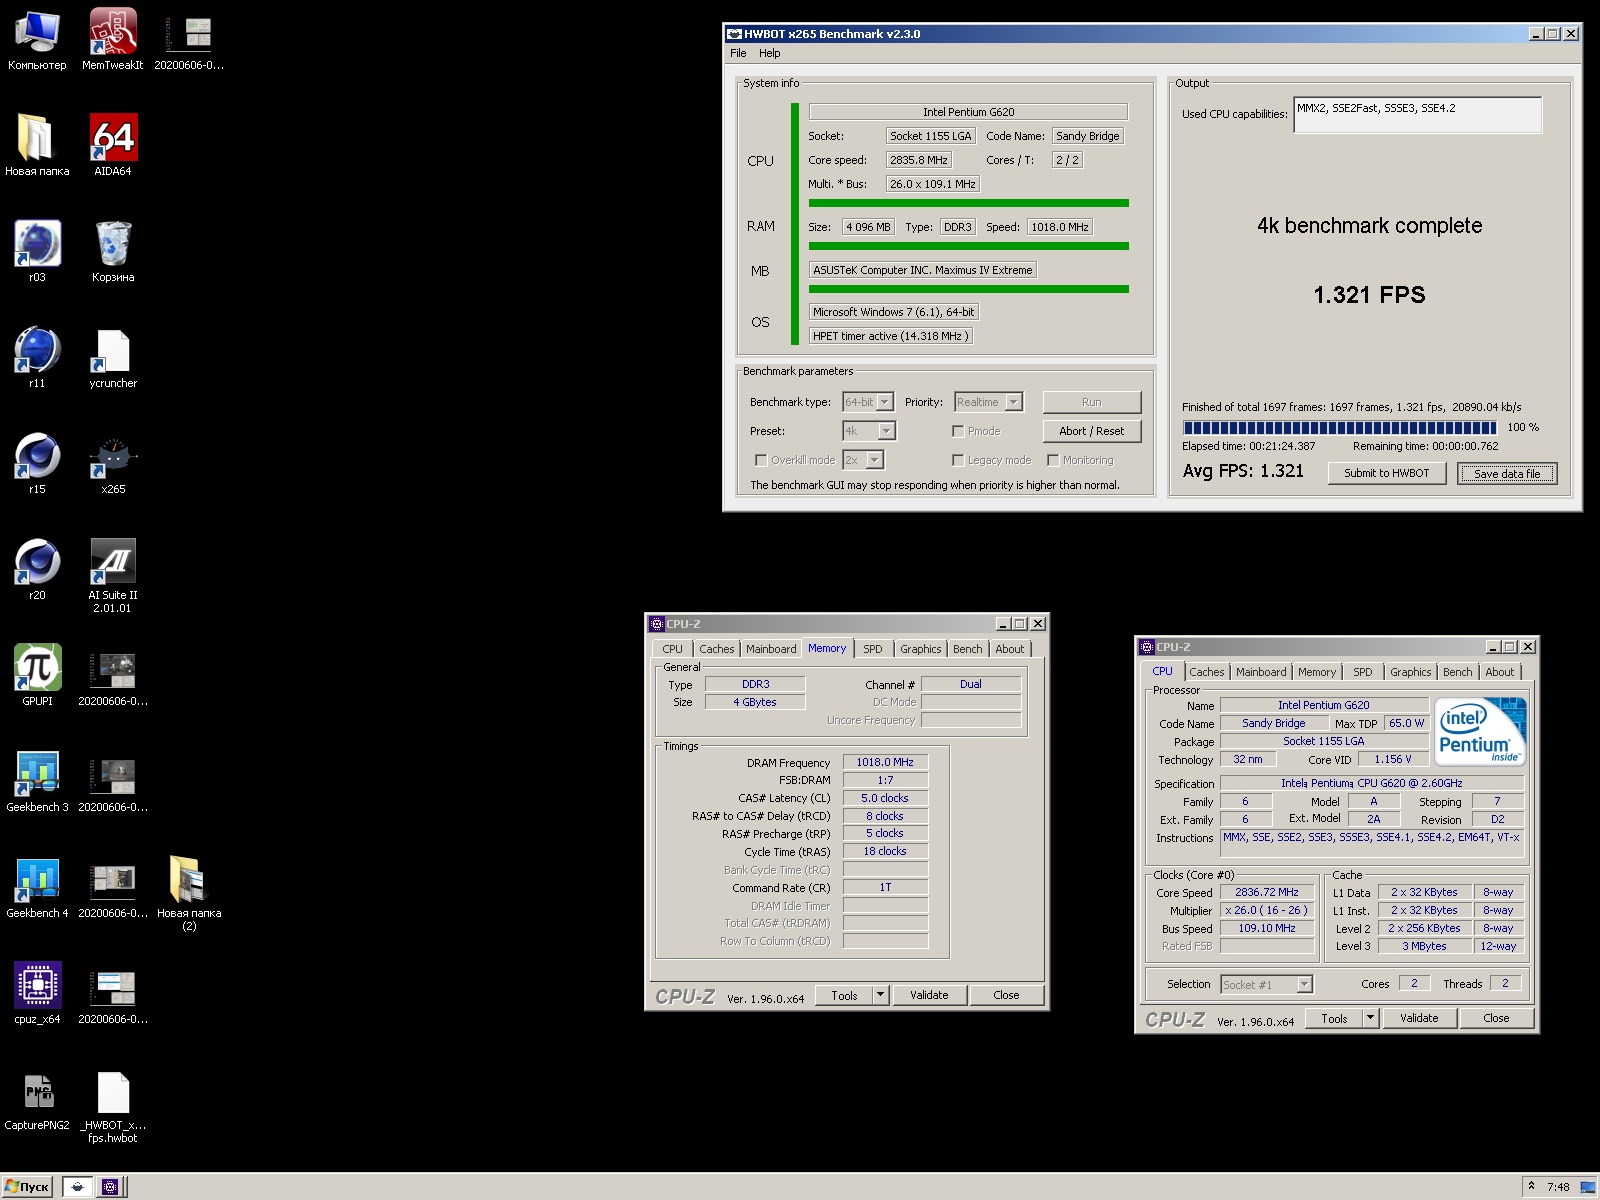The width and height of the screenshot is (1600, 1200).
Task: Select the _HWBOT_x fps.hwbot file
Action: pos(113,1106)
